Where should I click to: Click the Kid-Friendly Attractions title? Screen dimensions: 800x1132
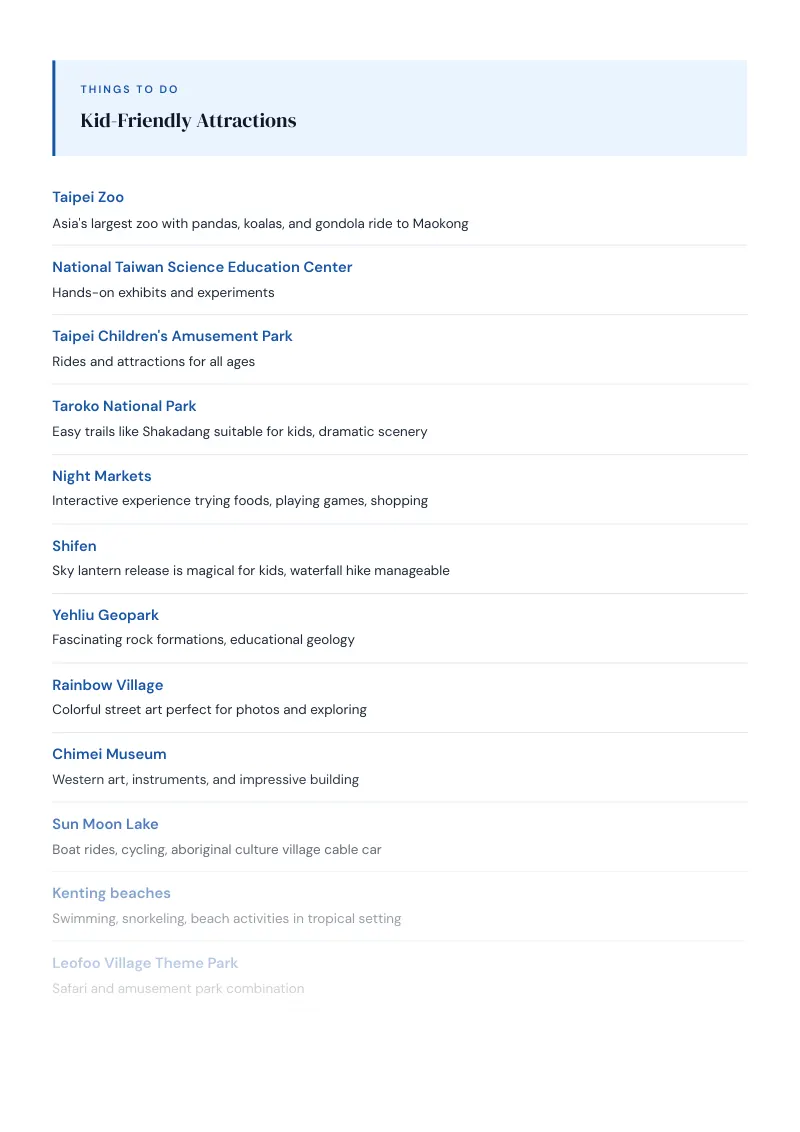[188, 121]
